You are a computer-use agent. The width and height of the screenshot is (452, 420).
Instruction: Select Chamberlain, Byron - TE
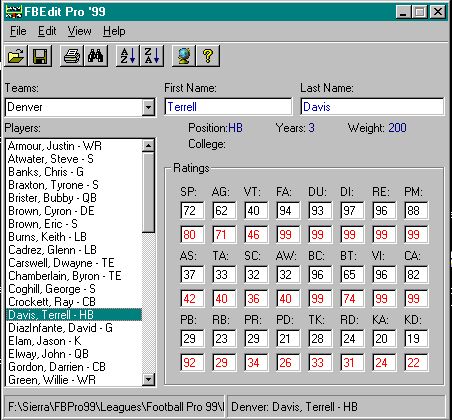coord(74,276)
